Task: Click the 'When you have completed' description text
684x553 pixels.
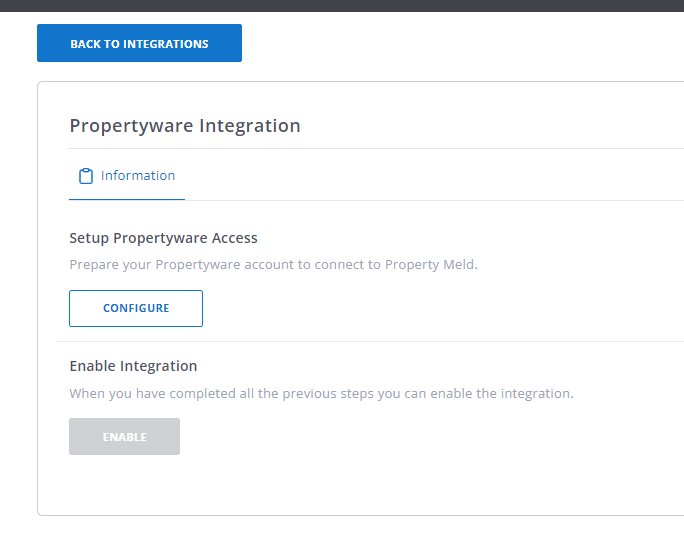Action: [321, 393]
